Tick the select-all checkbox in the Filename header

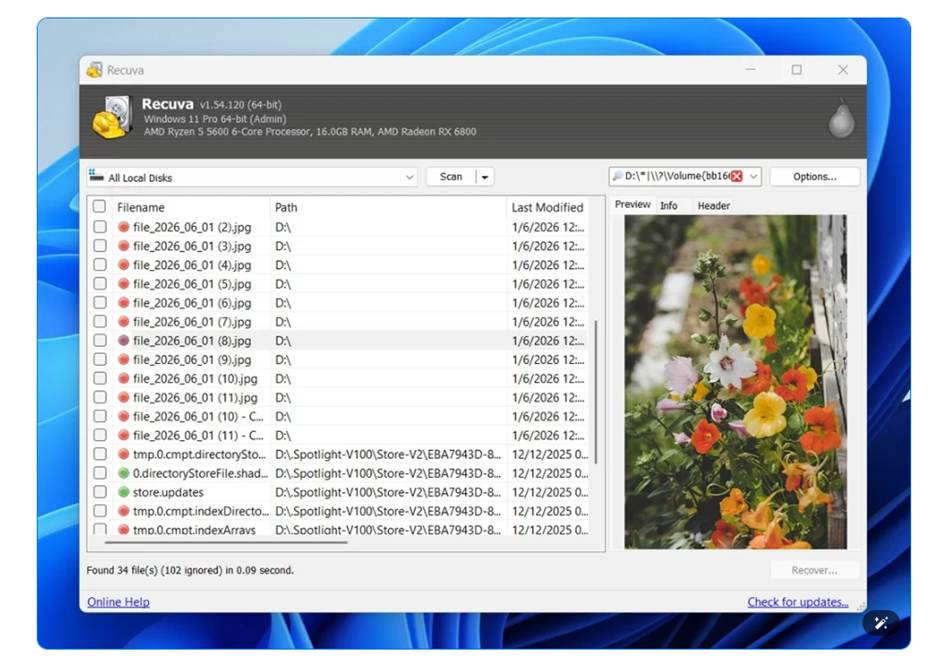[100, 207]
